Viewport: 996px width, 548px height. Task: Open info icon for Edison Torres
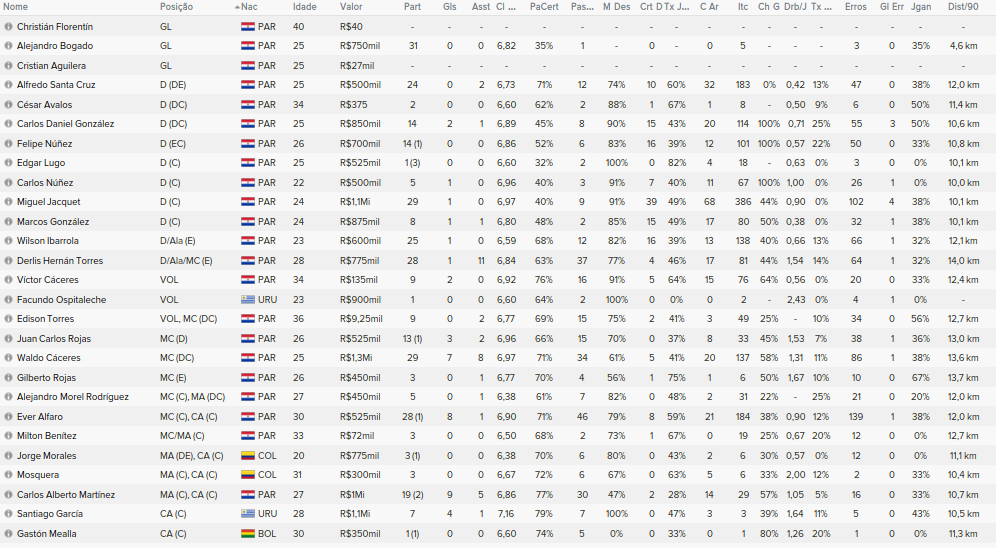click(x=8, y=319)
